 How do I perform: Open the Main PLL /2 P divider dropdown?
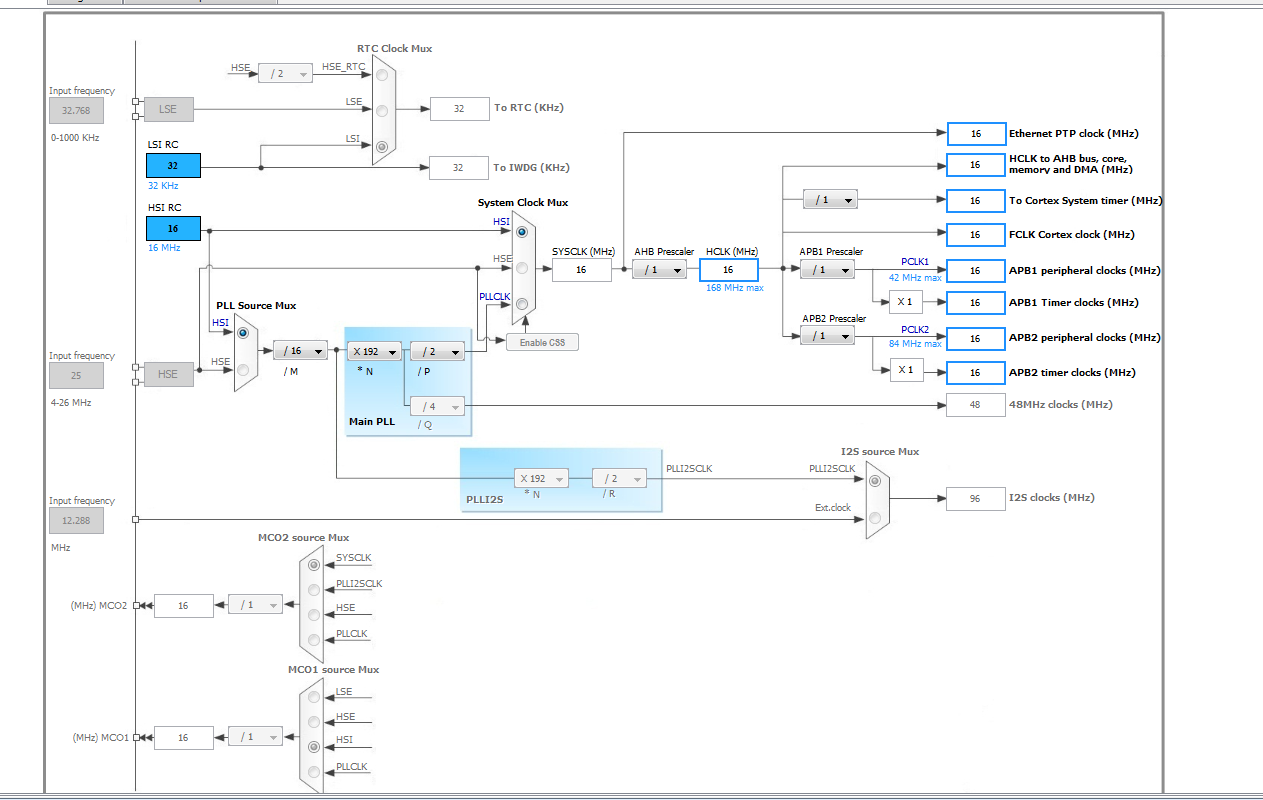pos(438,351)
